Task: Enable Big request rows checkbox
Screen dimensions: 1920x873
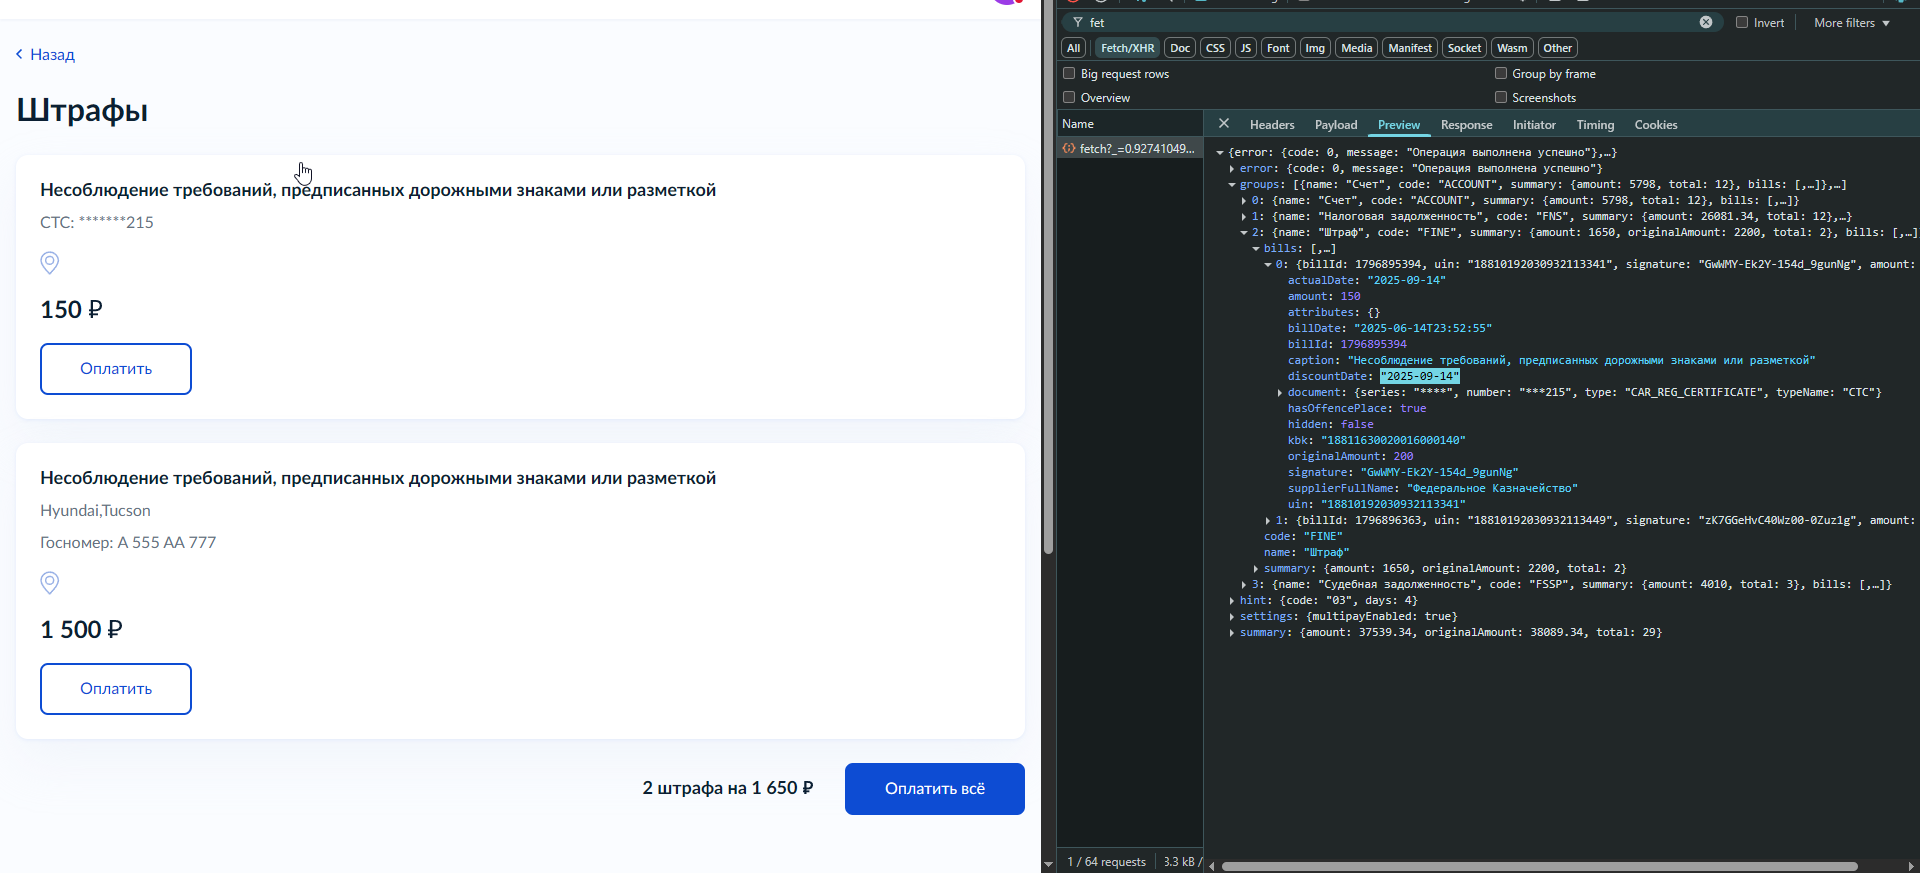Action: [x=1069, y=73]
